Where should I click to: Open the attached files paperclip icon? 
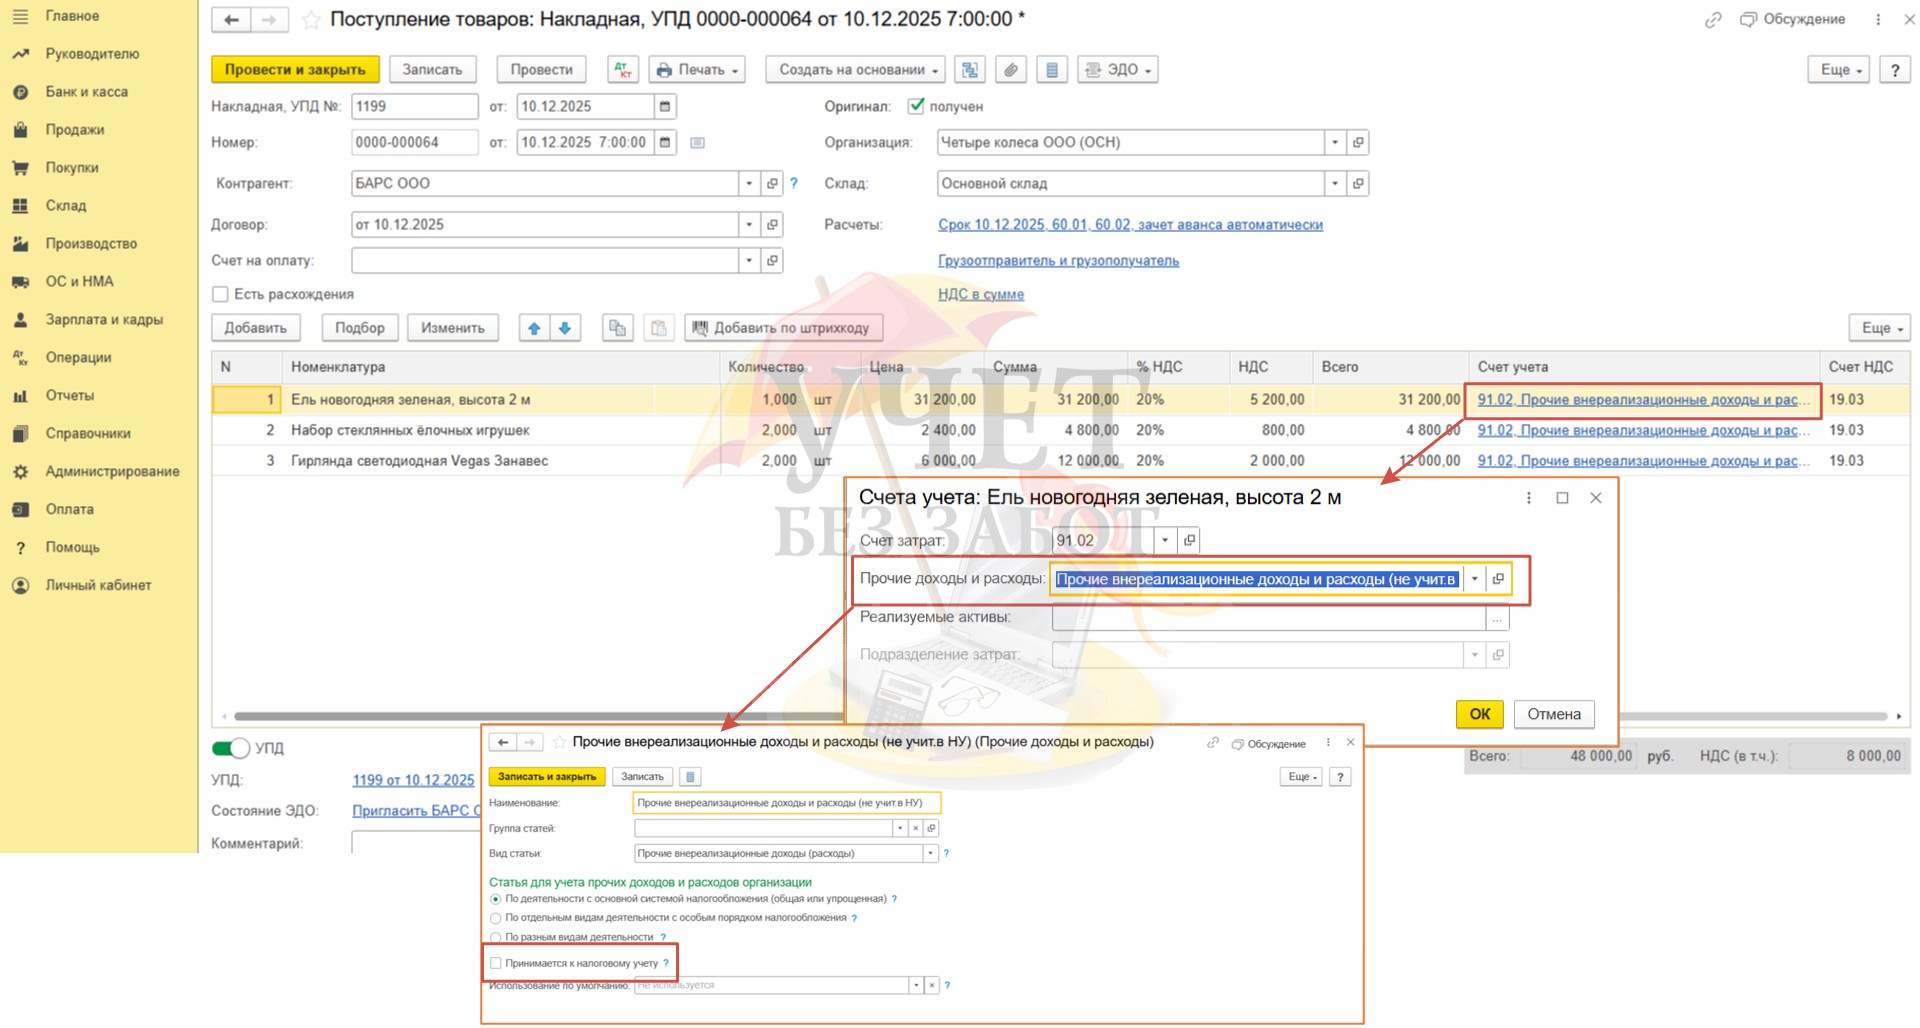[x=1011, y=70]
